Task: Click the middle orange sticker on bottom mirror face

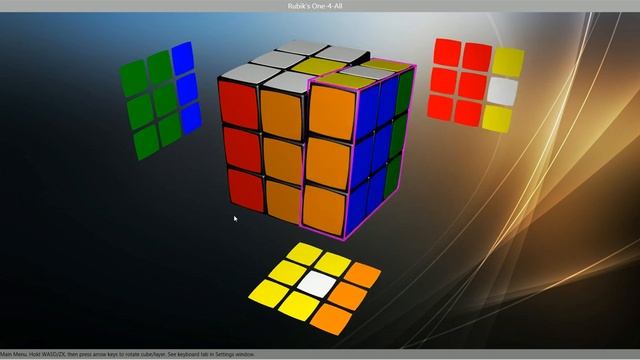Action: [x=347, y=296]
